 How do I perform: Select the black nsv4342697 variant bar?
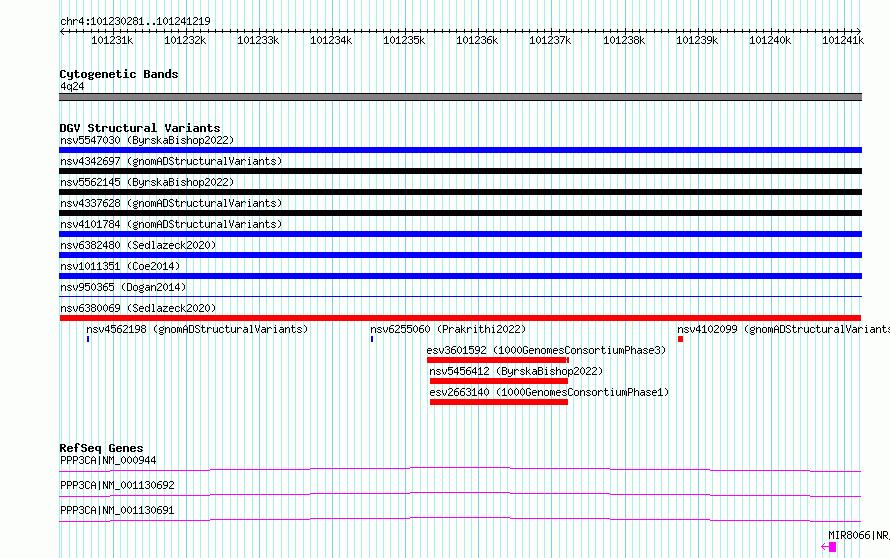coord(460,171)
